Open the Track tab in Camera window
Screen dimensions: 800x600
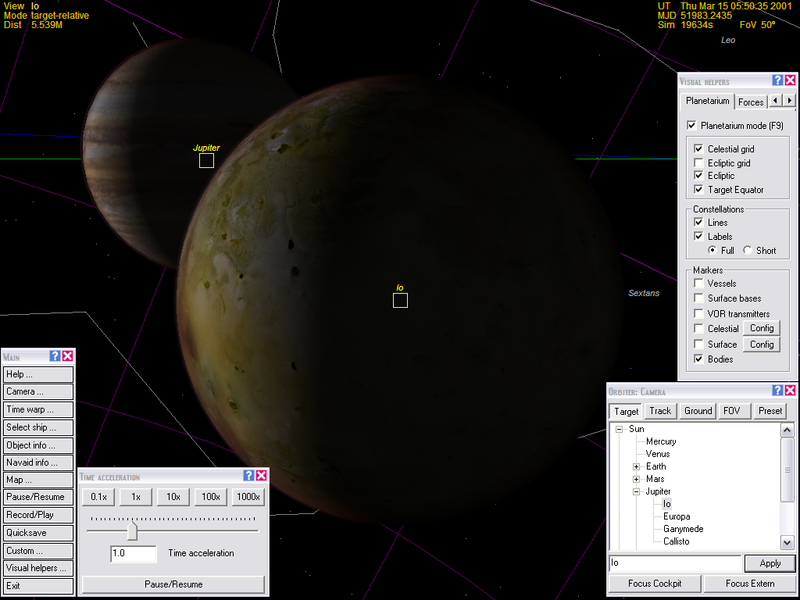(660, 411)
